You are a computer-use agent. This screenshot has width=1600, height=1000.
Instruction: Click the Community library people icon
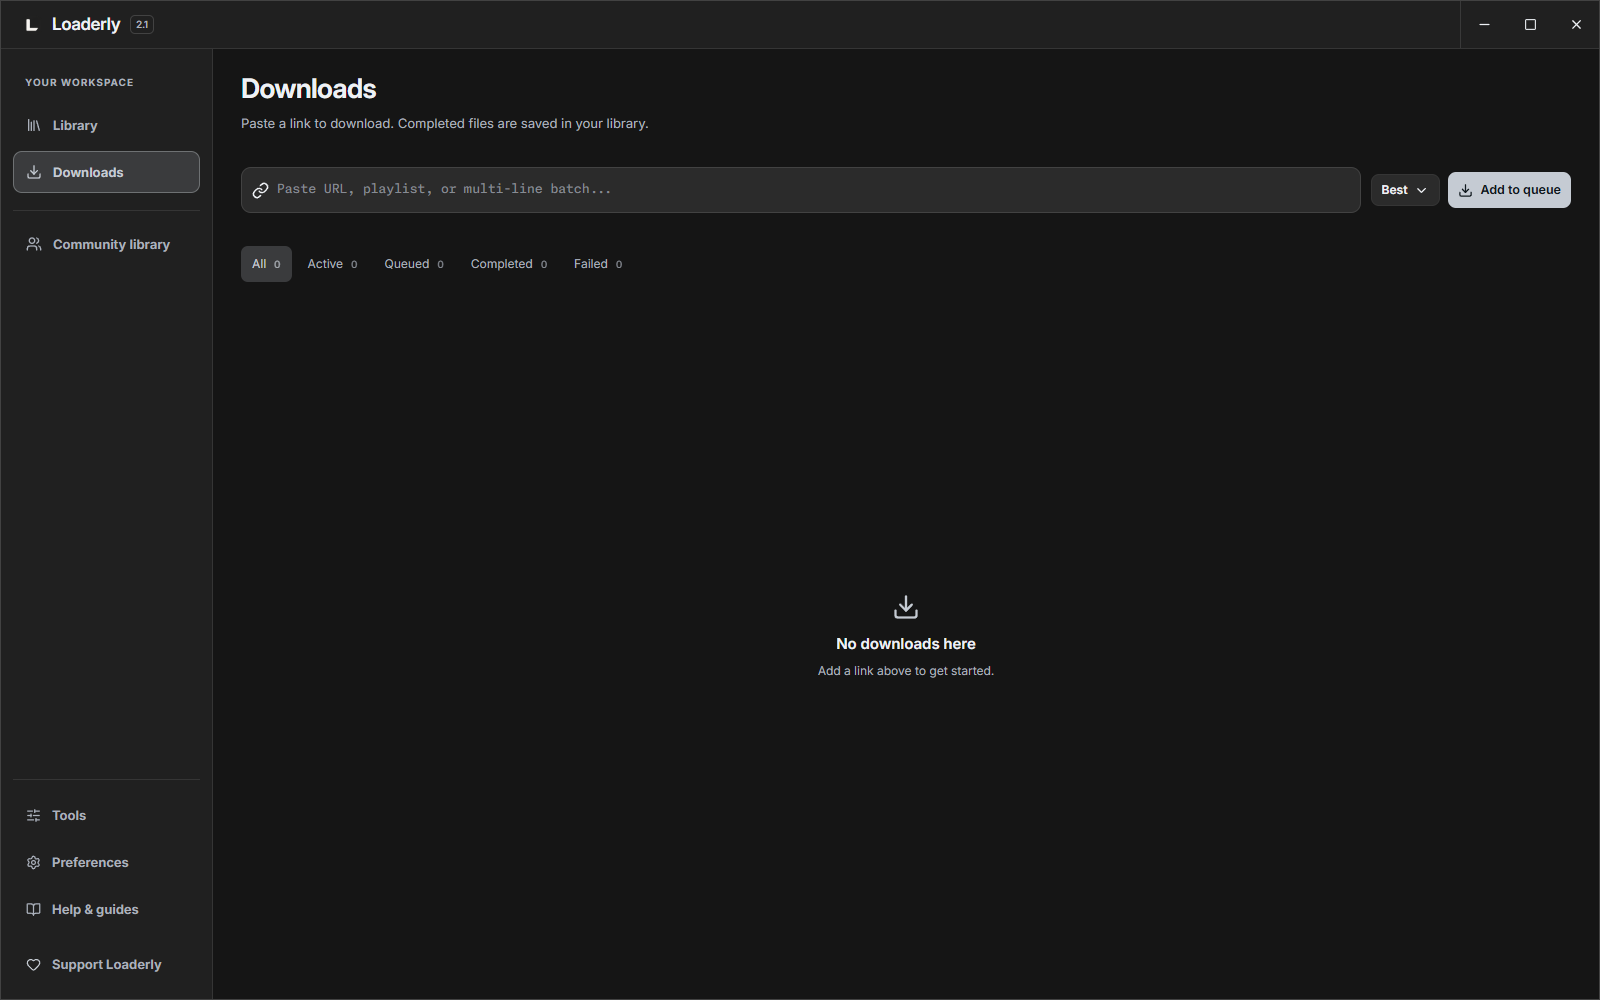point(34,244)
